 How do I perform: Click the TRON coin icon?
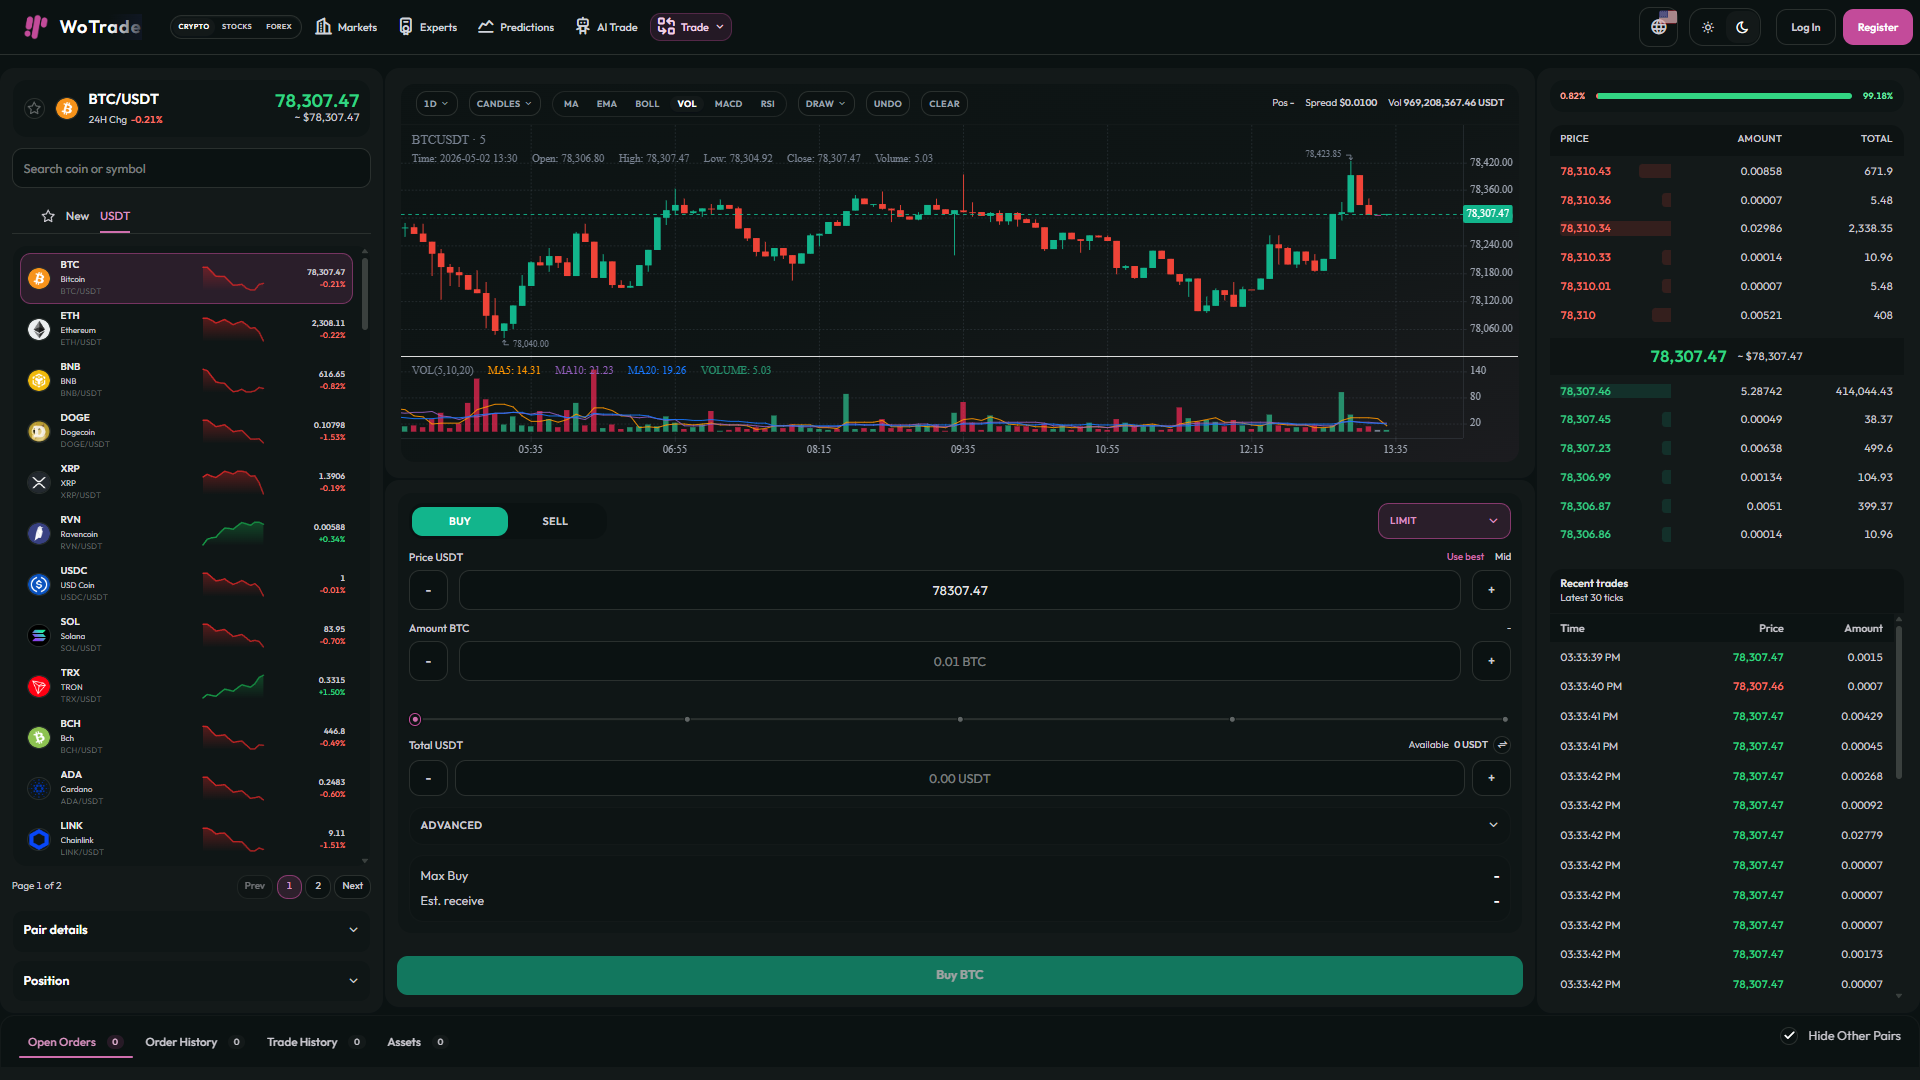[x=39, y=686]
